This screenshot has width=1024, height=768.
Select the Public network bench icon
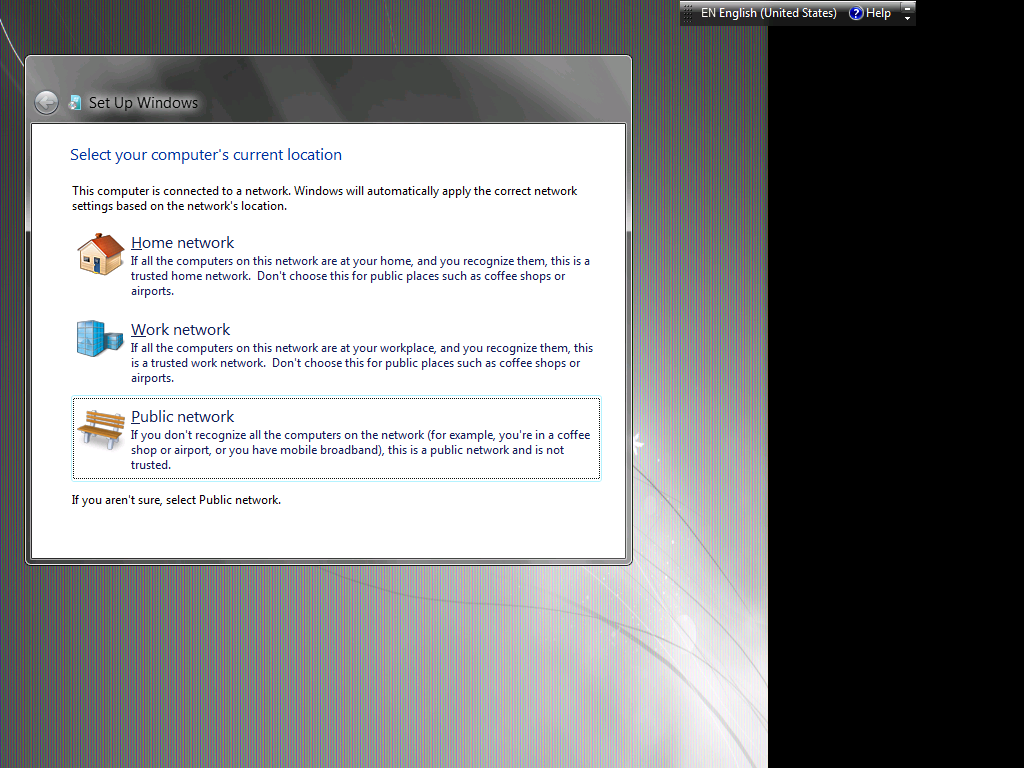(x=101, y=429)
